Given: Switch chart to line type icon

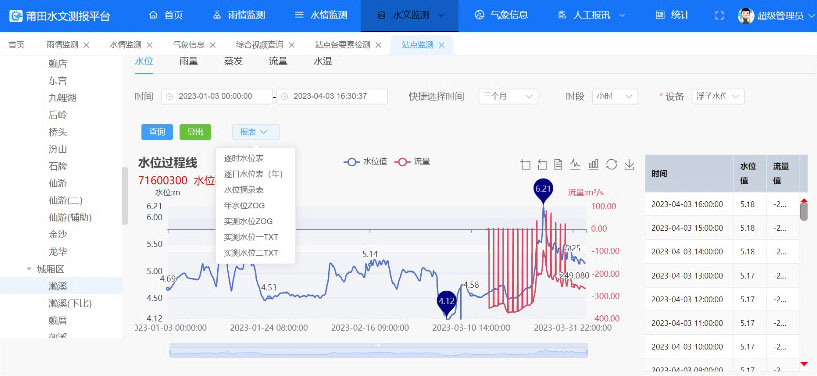Looking at the screenshot, I should pos(575,165).
